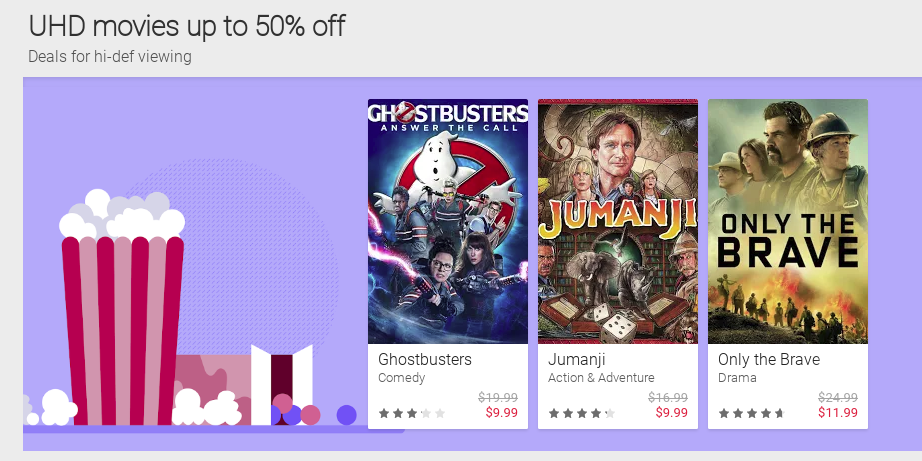Buy Ghostbusters at the $9.99 sale price
922x461 pixels.
(x=502, y=412)
